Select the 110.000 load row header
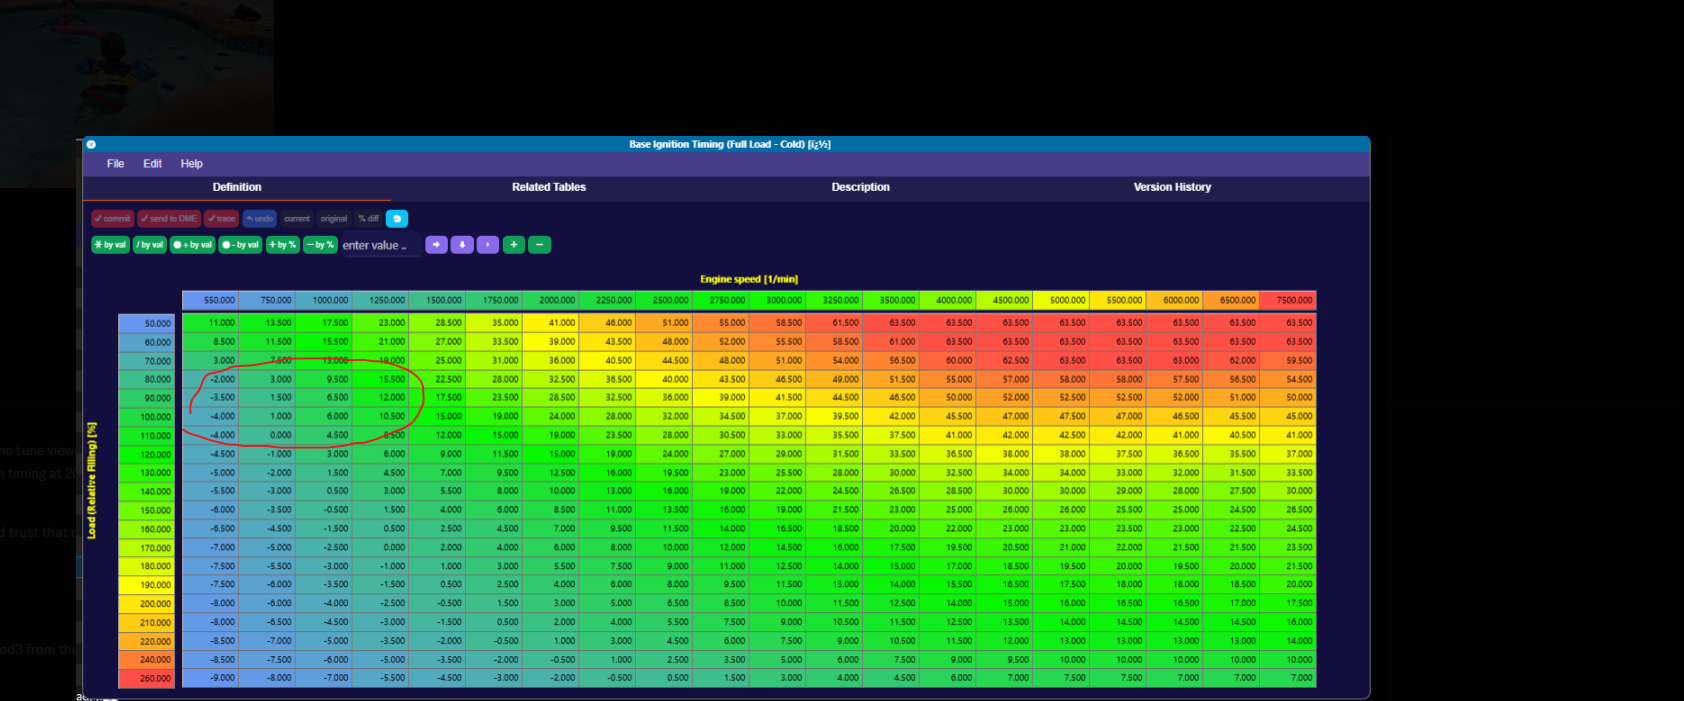Image resolution: width=1684 pixels, height=701 pixels. click(x=147, y=436)
